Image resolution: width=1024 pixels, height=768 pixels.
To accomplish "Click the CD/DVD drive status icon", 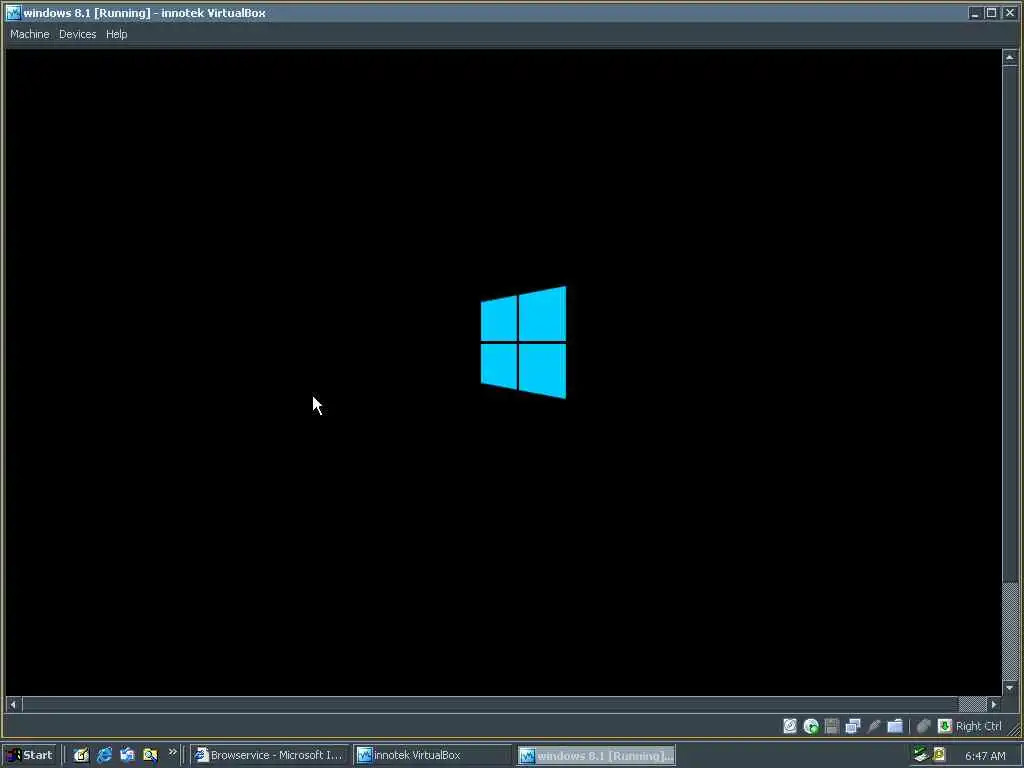I will point(810,726).
